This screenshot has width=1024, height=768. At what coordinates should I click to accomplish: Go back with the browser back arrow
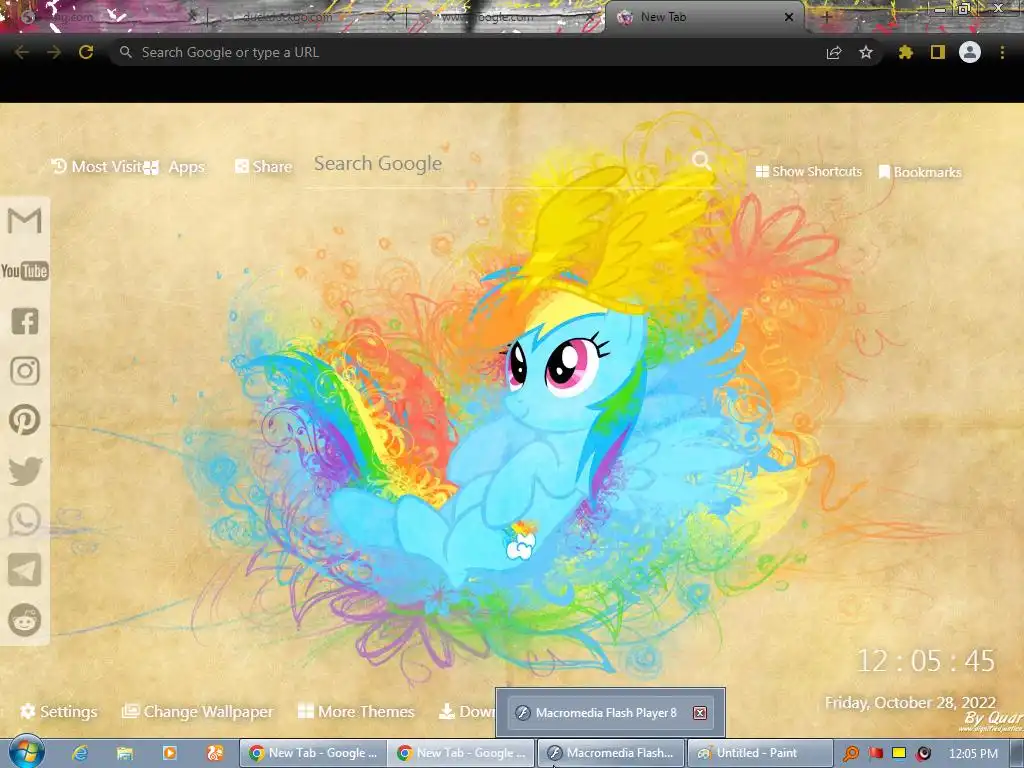click(22, 52)
